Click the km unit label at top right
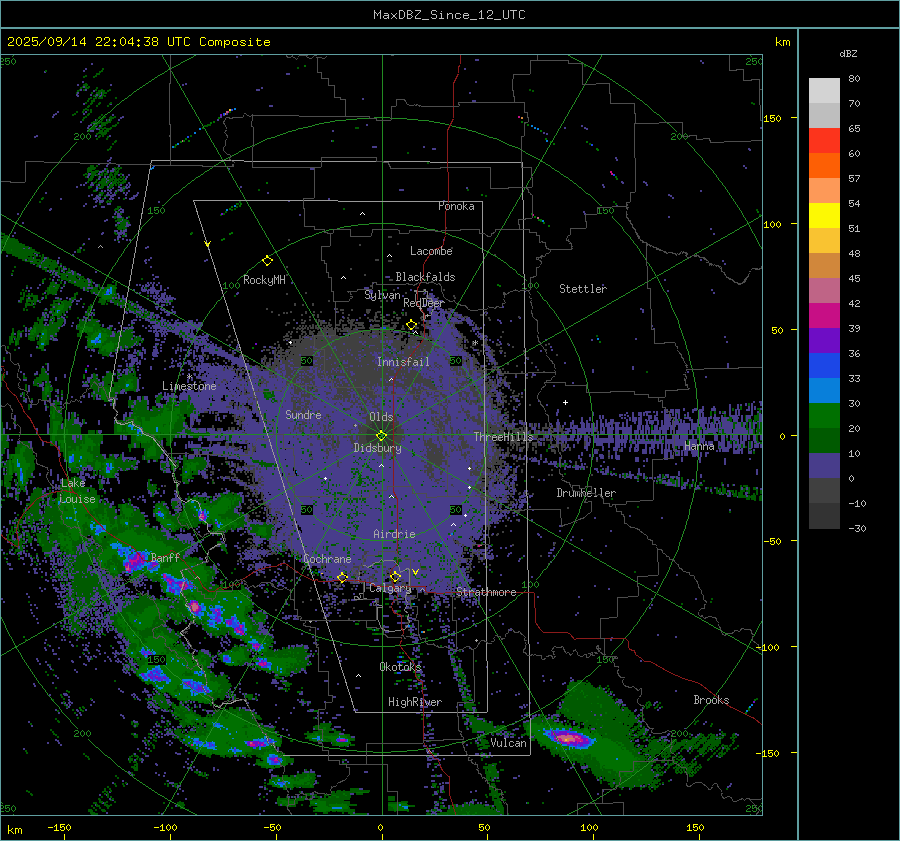 [x=782, y=42]
